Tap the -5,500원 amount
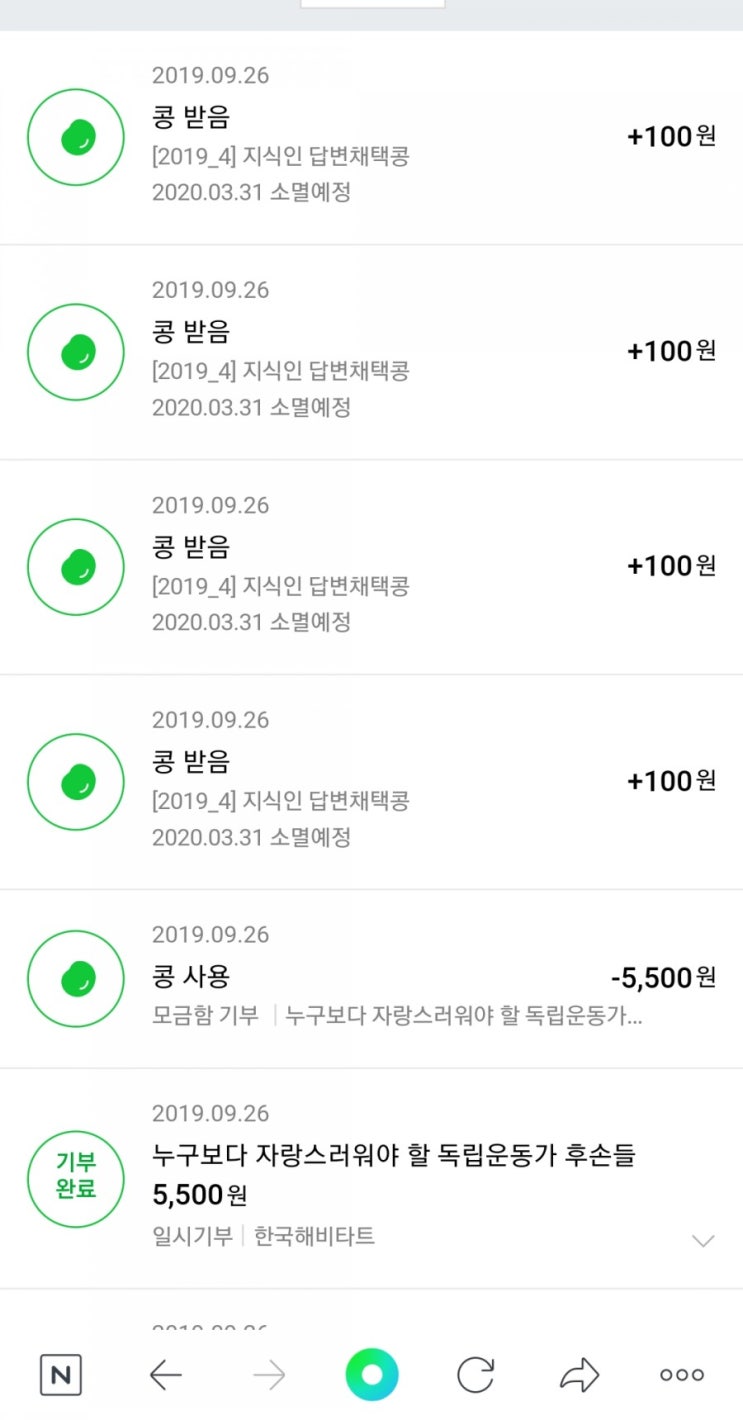This screenshot has width=743, height=1420. 663,977
